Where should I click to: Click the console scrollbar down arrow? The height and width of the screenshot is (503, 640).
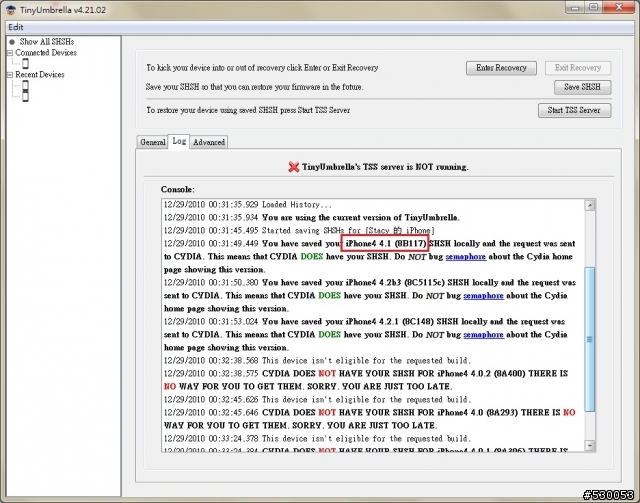(x=589, y=445)
